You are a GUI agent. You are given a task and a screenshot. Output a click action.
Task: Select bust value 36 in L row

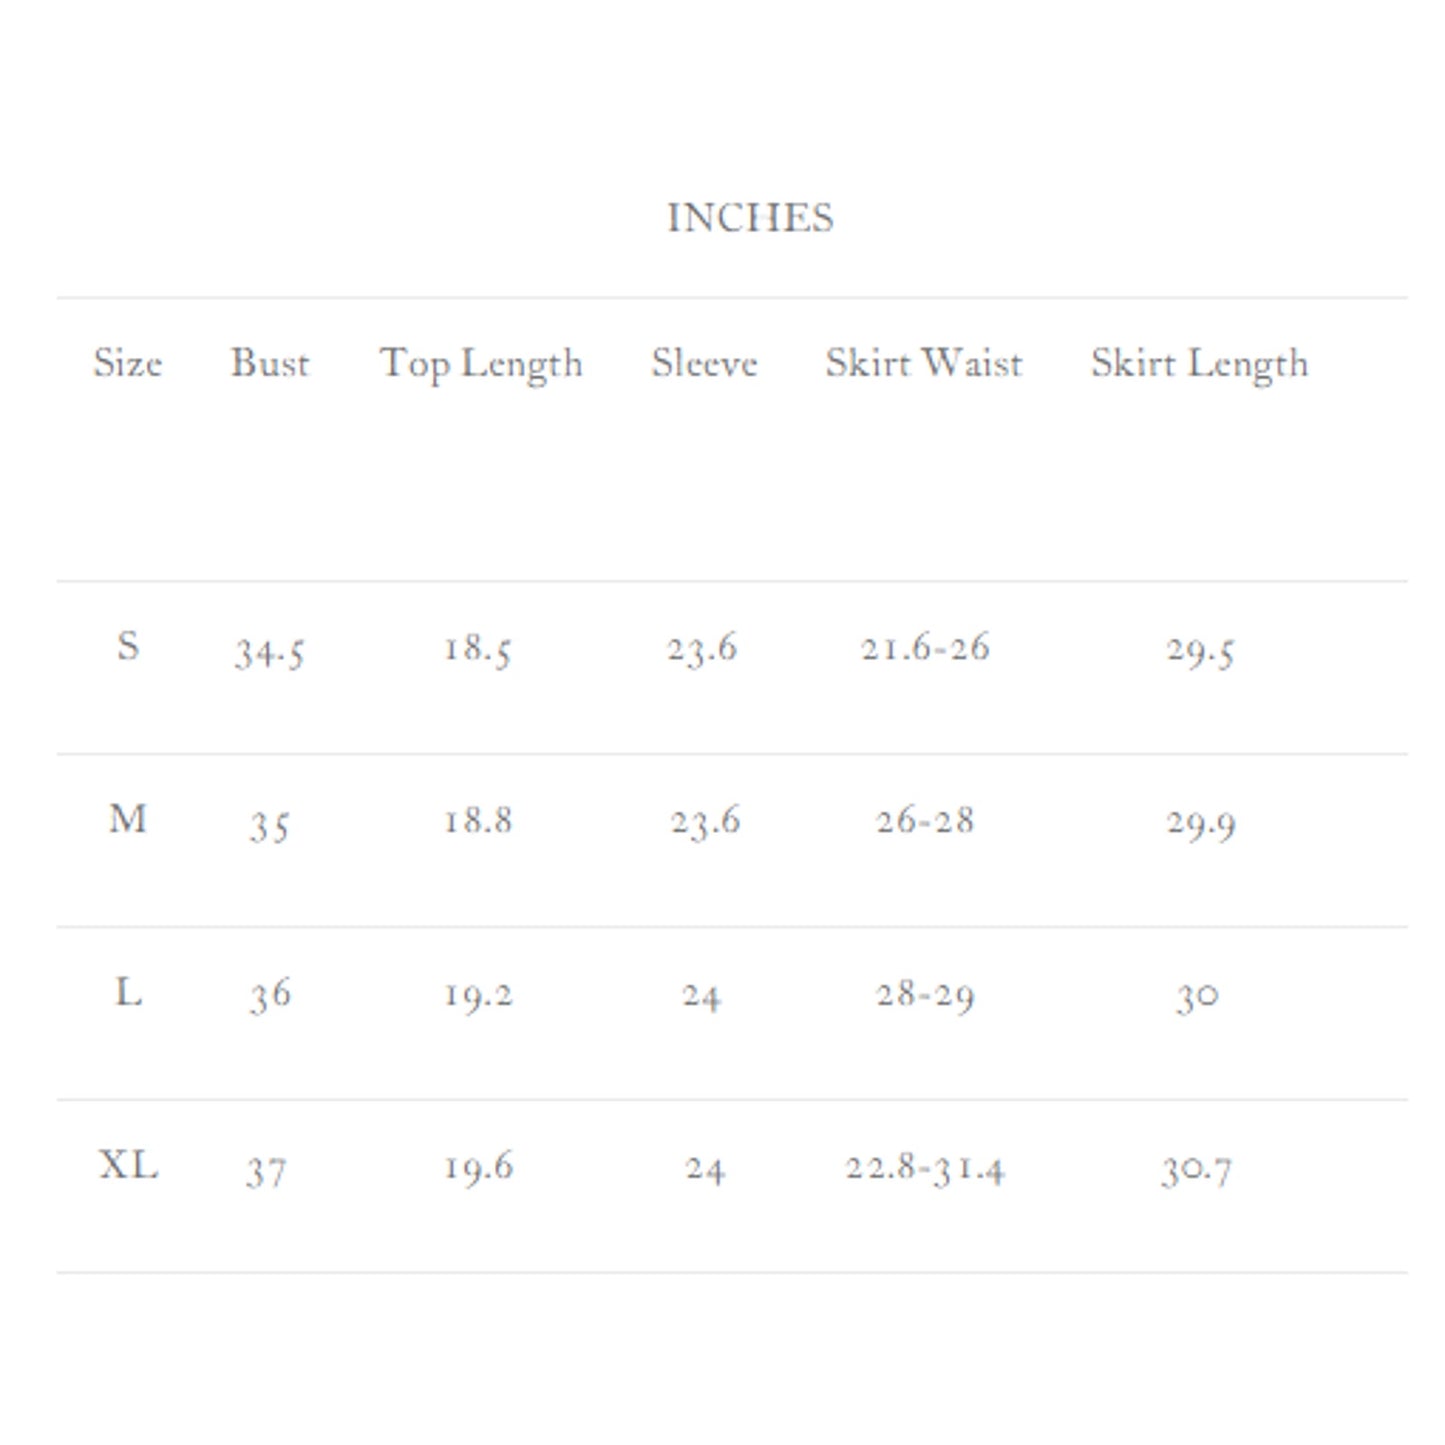270,995
